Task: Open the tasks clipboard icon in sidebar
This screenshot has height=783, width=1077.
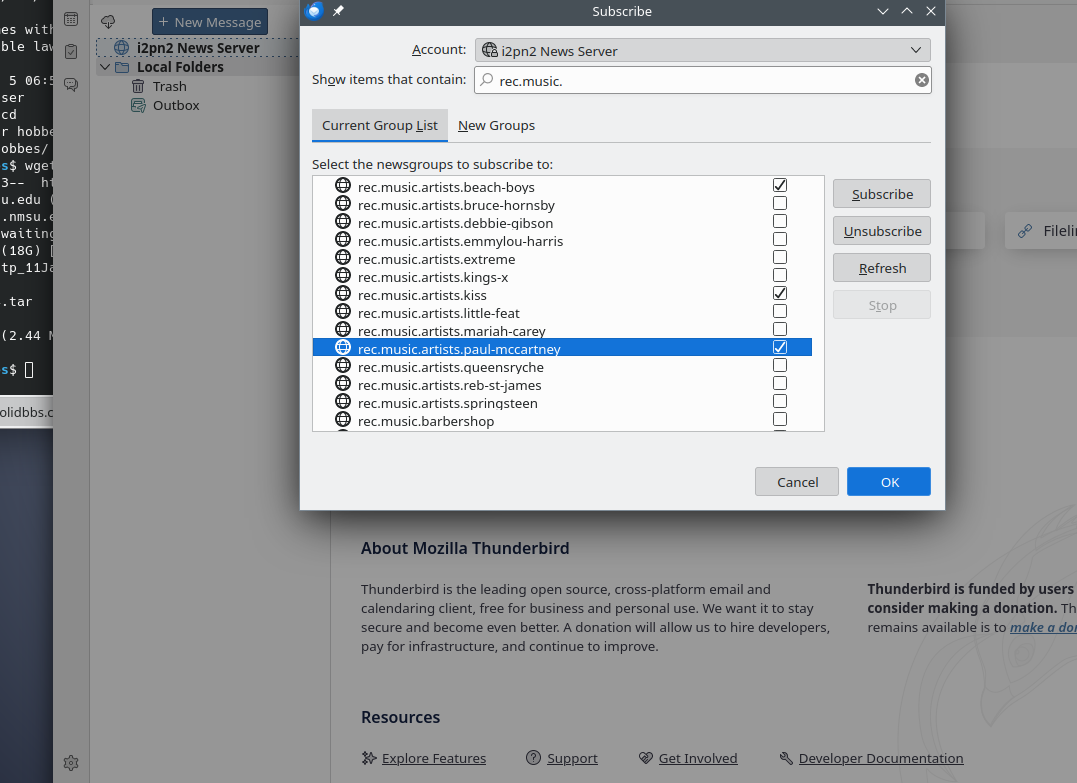Action: [71, 52]
